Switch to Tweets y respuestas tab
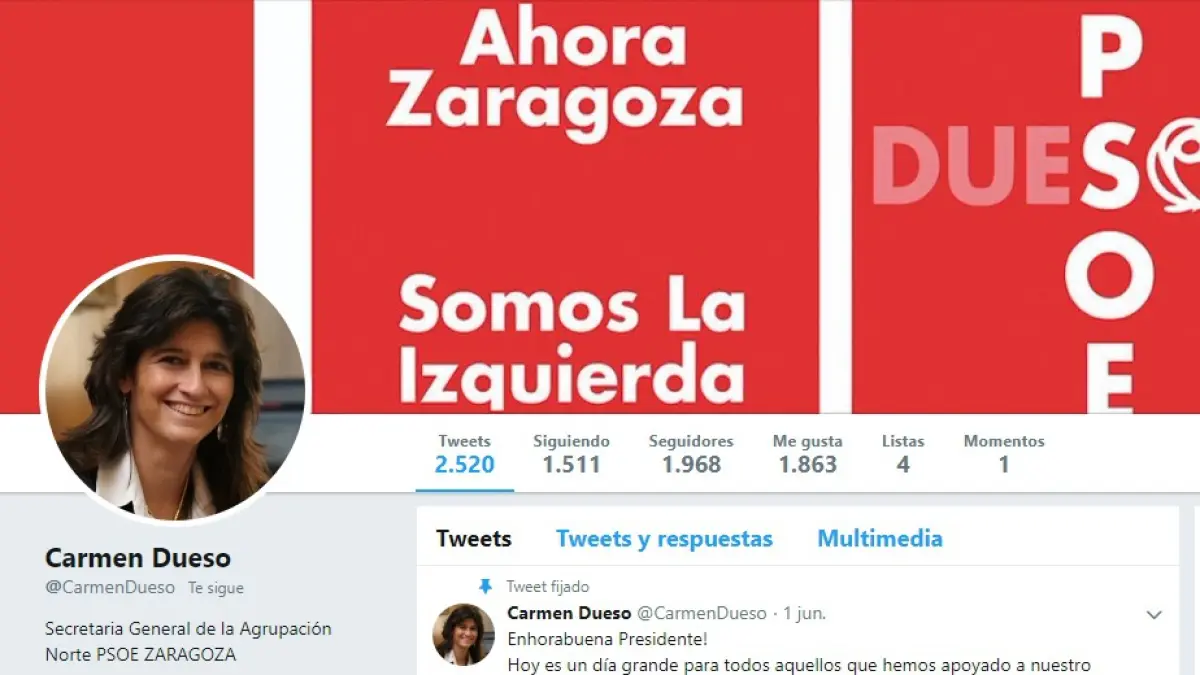The image size is (1200, 675). 664,539
